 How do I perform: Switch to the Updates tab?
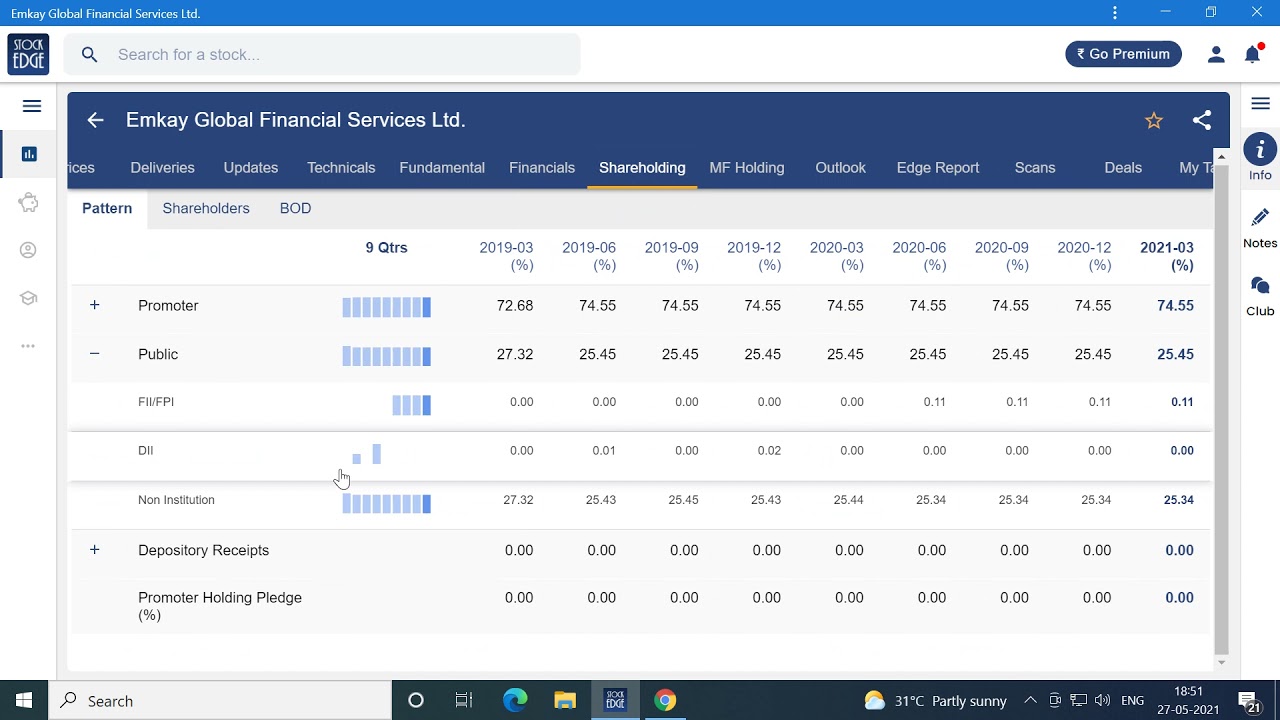tap(251, 168)
